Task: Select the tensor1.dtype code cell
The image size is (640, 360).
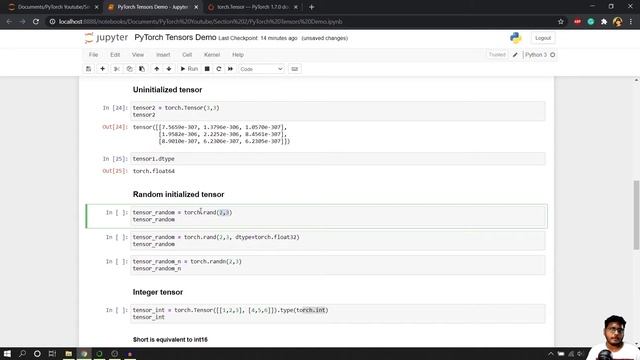Action: click(338, 159)
